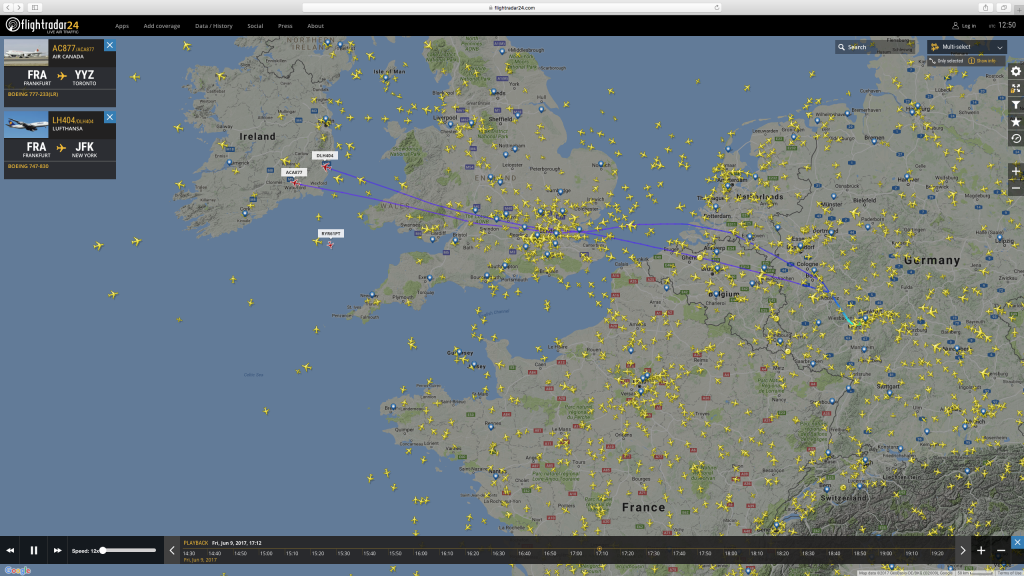Screen dimensions: 1024x576
Task: Open the flight filter funnel icon
Action: coord(1016,105)
